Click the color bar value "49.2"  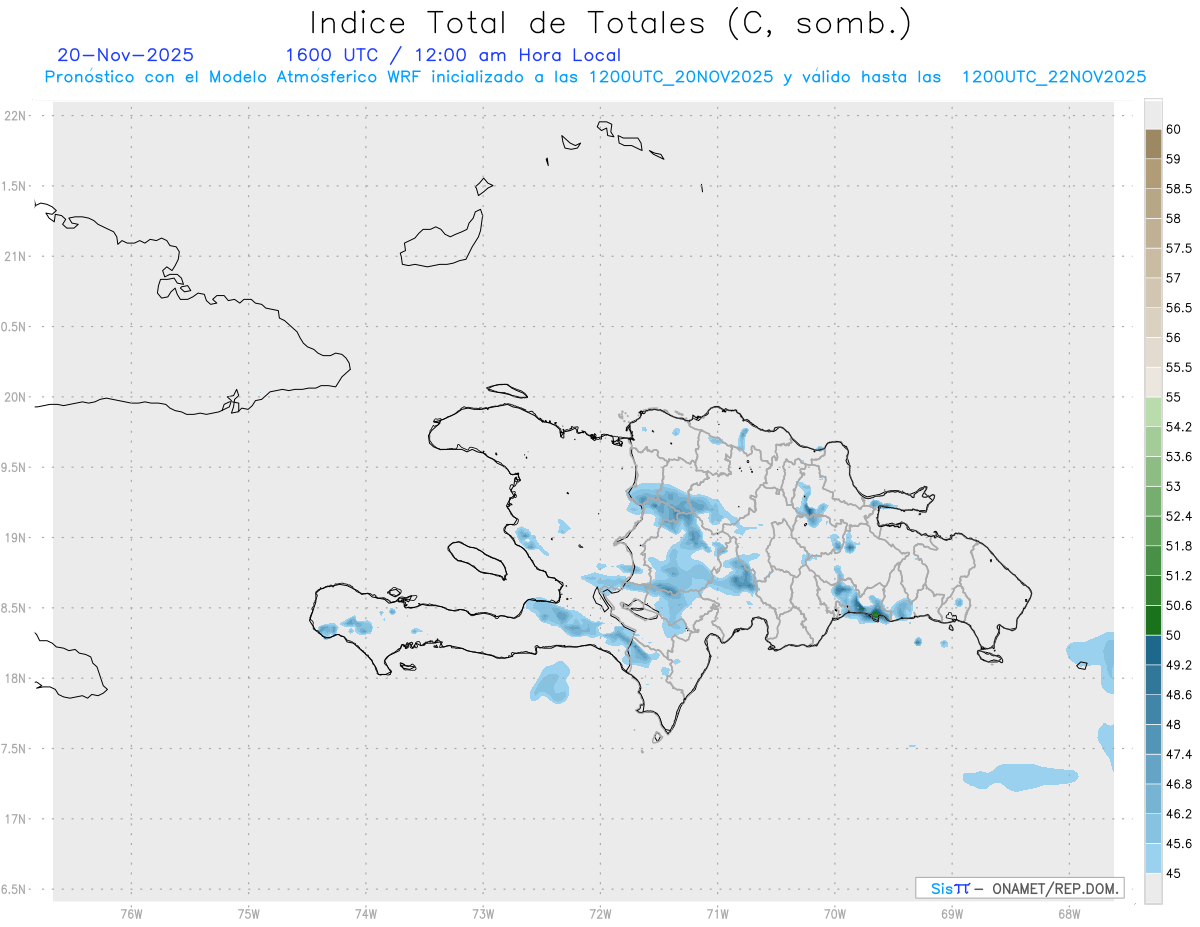coord(1179,665)
